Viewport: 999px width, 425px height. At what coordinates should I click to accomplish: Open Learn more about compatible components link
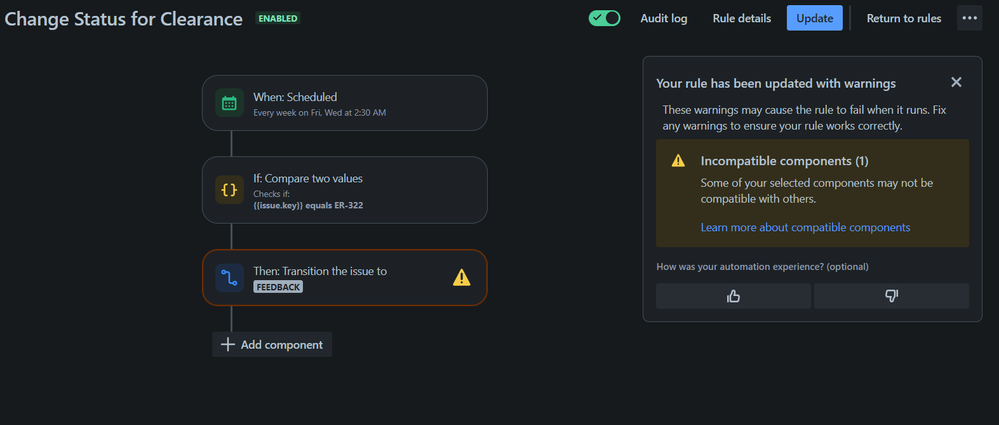click(805, 227)
